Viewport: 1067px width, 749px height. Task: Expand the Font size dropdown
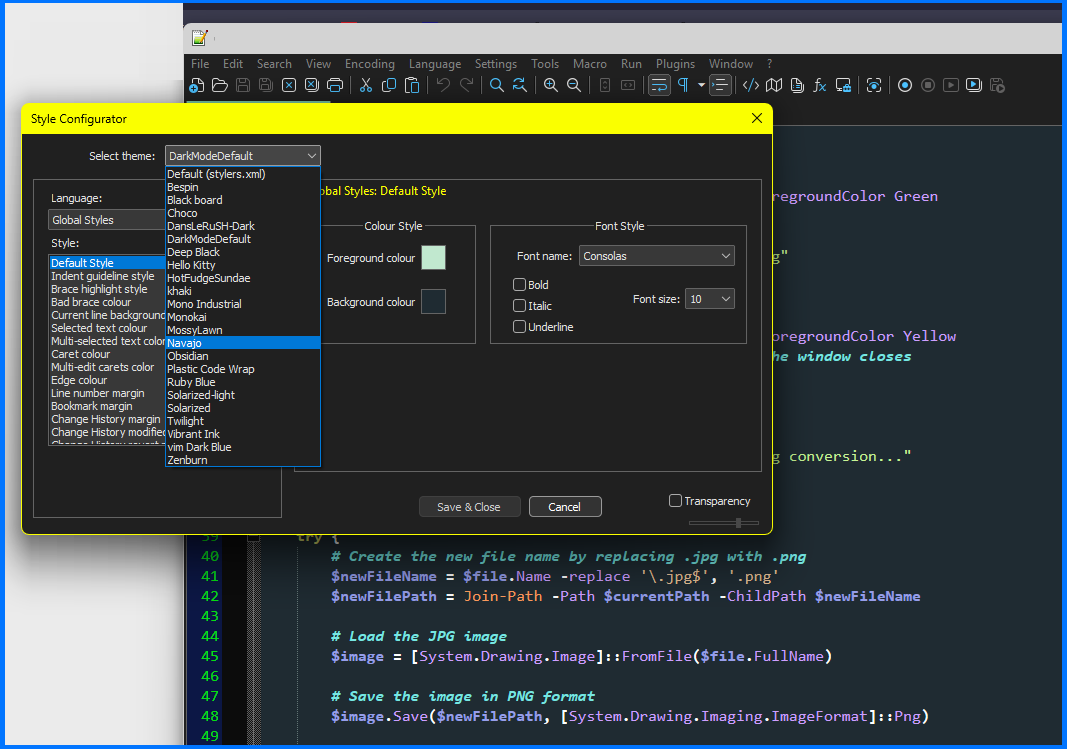[709, 299]
